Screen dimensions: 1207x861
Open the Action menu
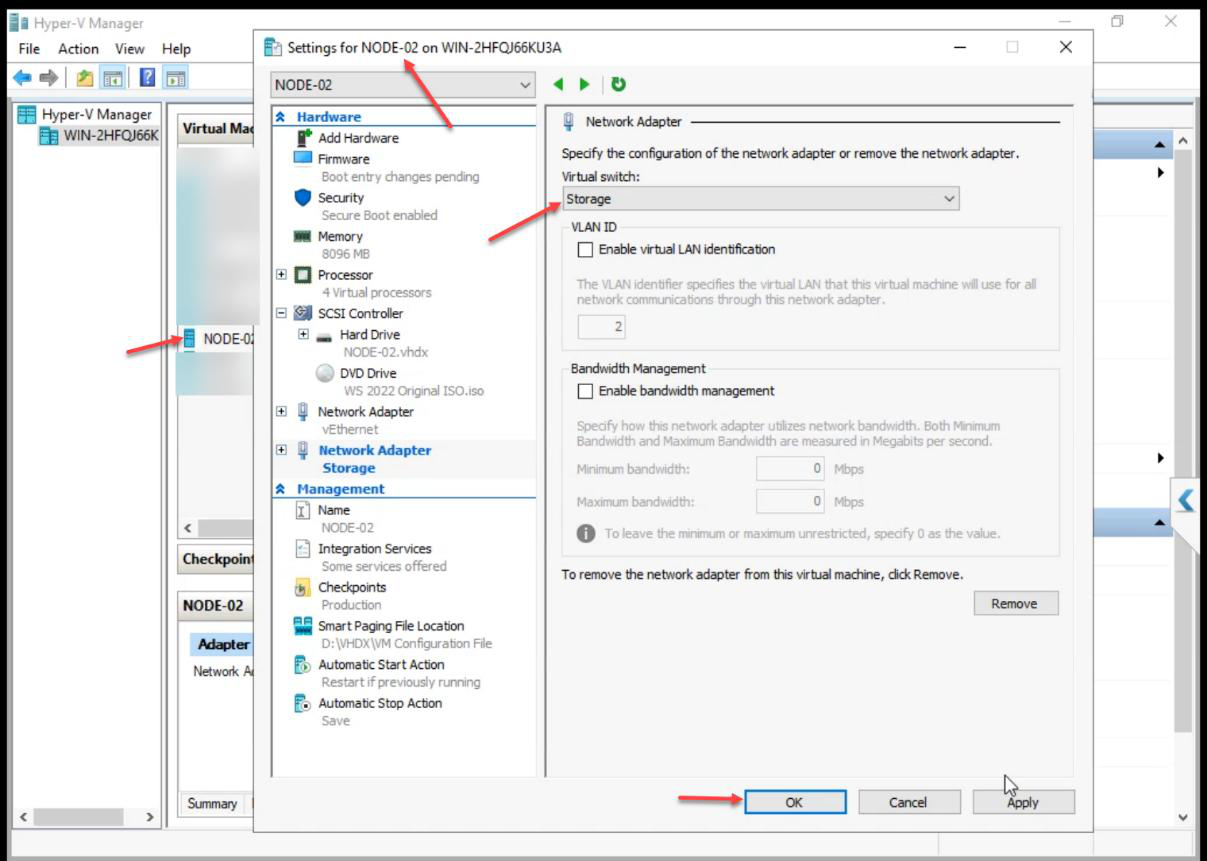point(78,48)
